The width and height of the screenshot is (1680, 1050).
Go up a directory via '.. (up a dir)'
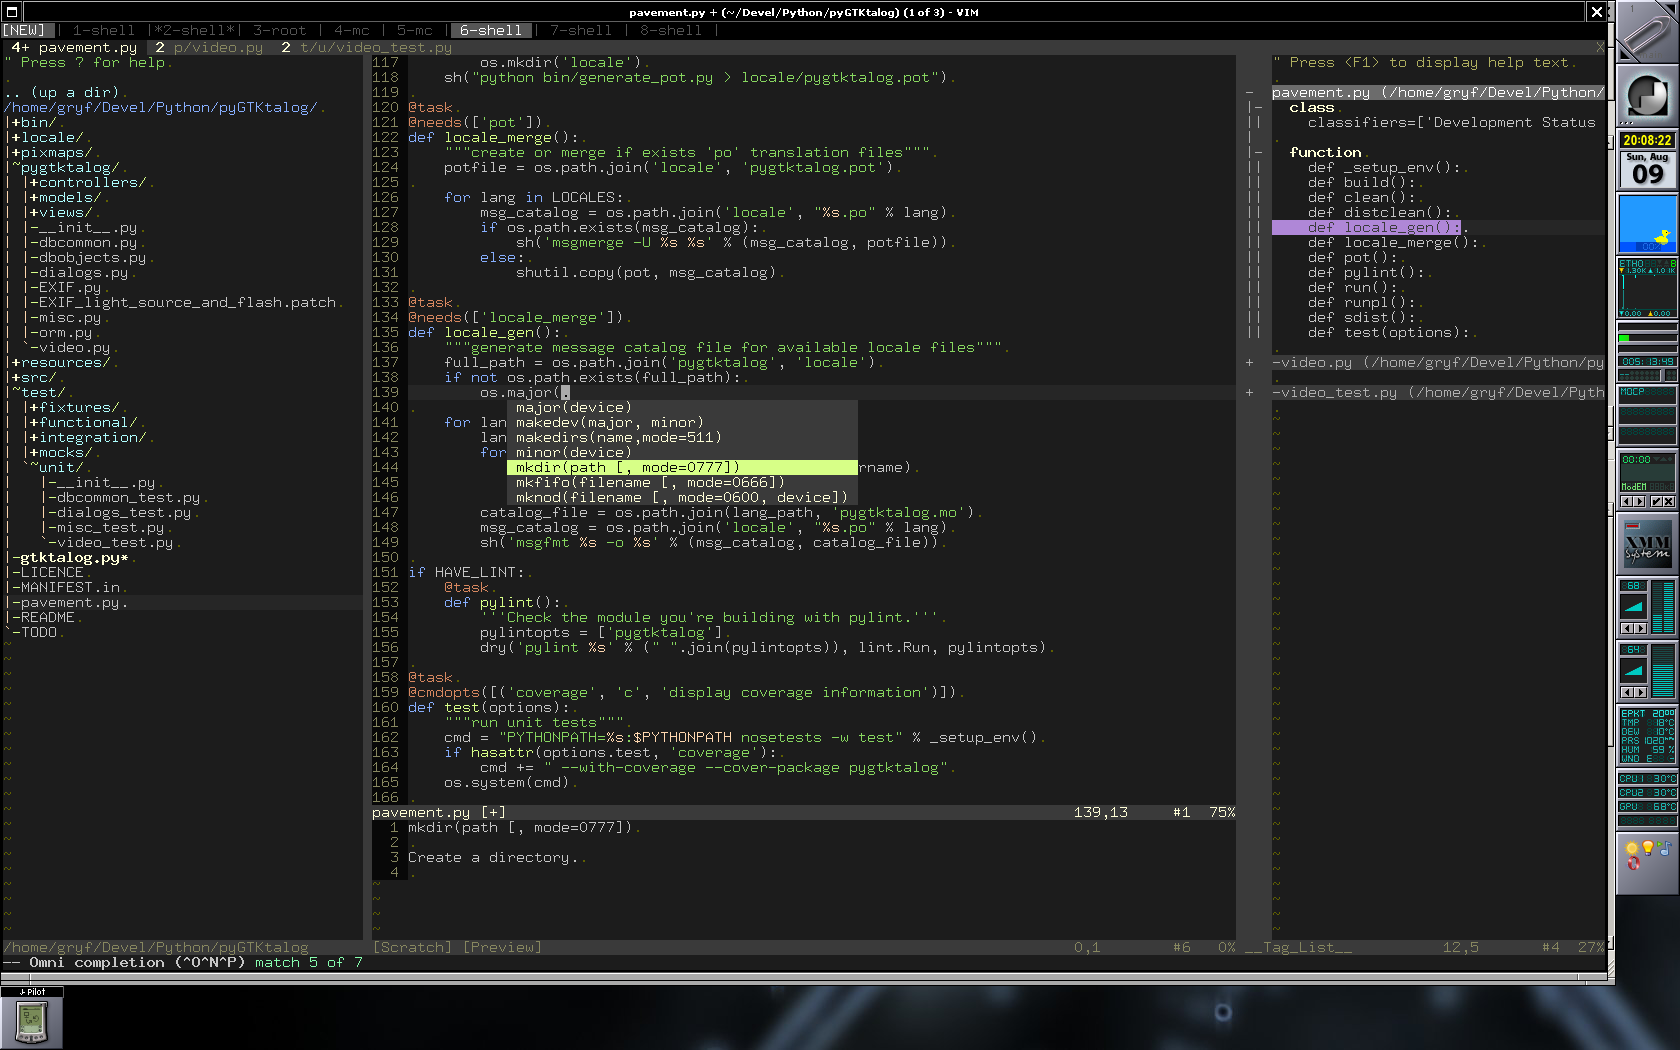click(x=61, y=93)
